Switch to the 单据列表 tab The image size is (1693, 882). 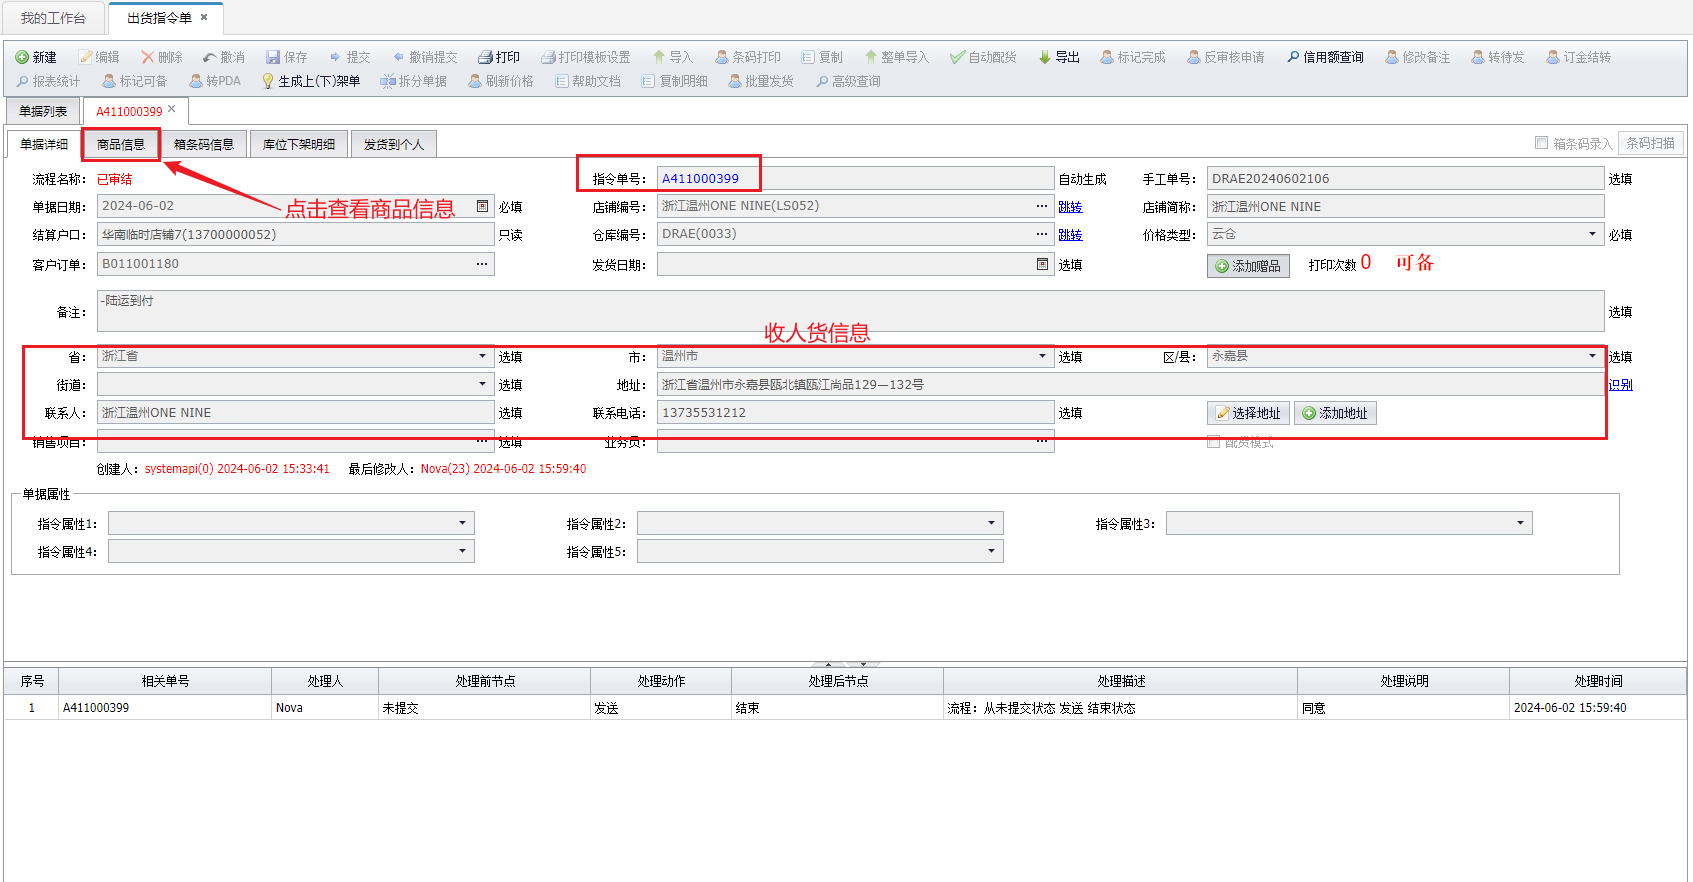pos(43,111)
